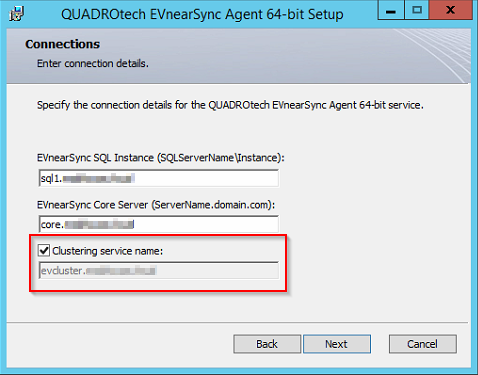Close the setup wizard with the red X

click(x=451, y=10)
